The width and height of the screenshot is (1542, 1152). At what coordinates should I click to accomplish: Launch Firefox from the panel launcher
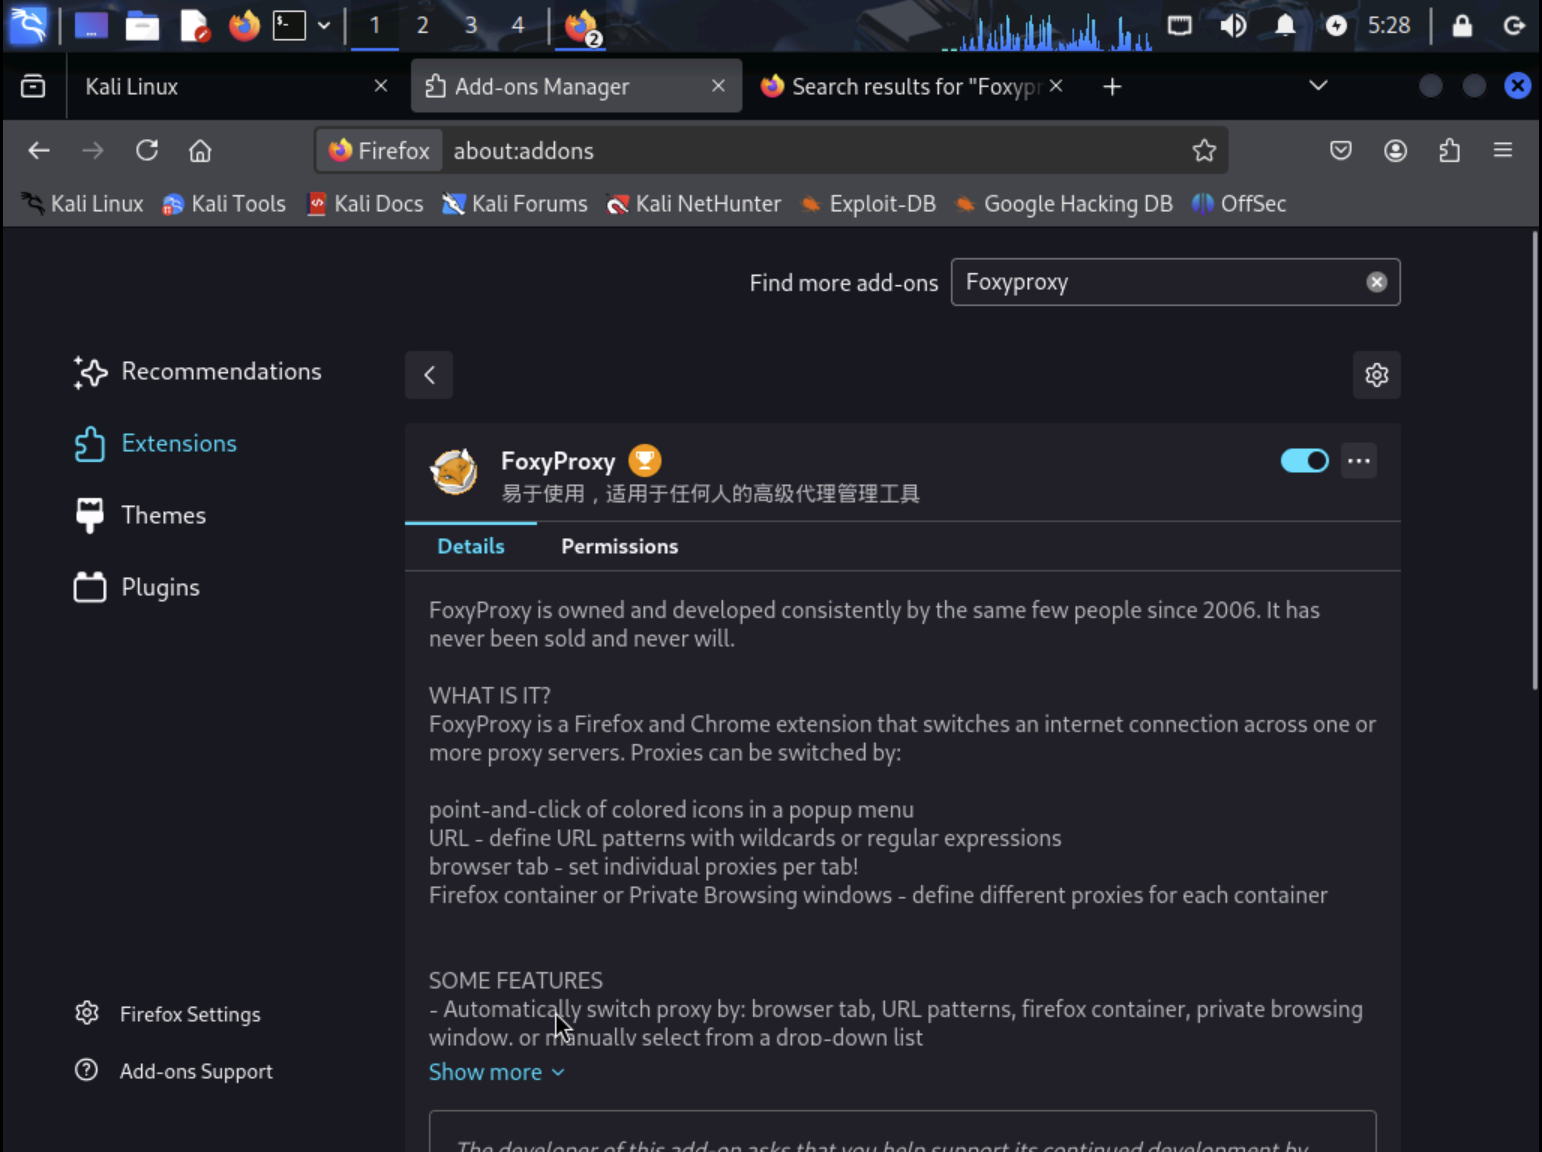coord(244,26)
